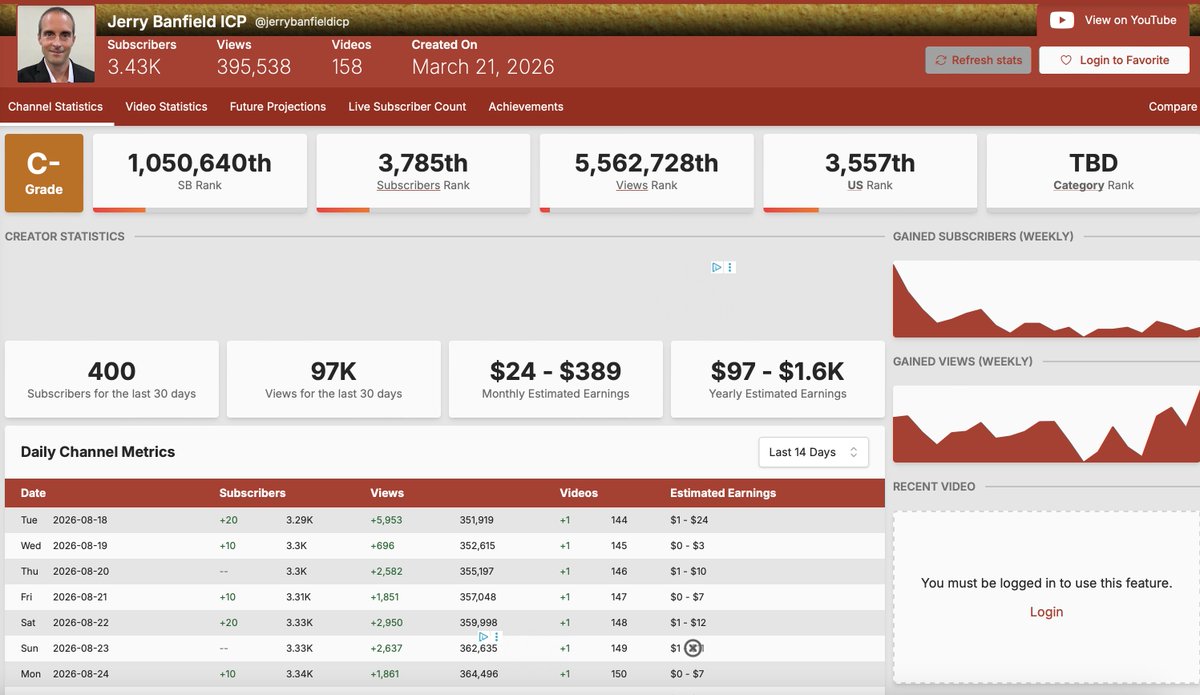Click the refresh arrows icon
The height and width of the screenshot is (695, 1200).
tap(940, 60)
